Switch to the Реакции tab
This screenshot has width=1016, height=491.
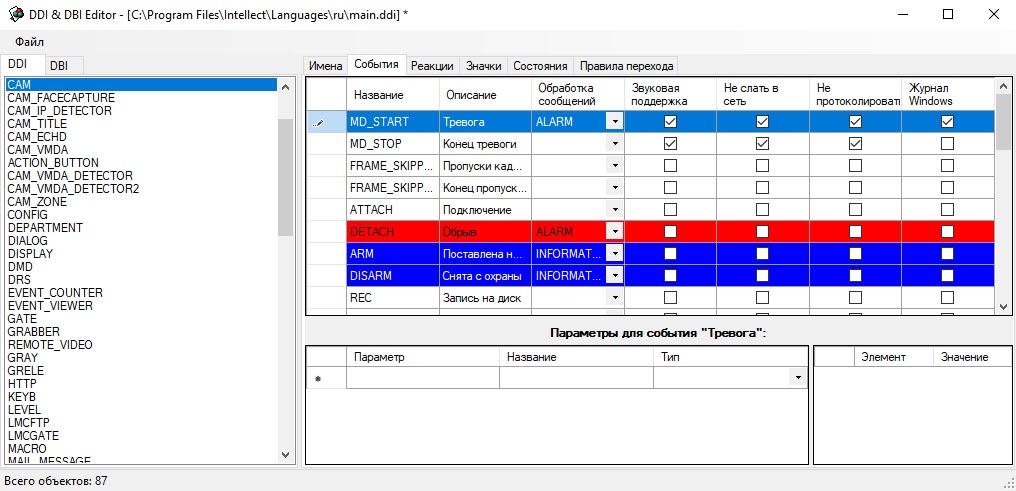pos(432,65)
